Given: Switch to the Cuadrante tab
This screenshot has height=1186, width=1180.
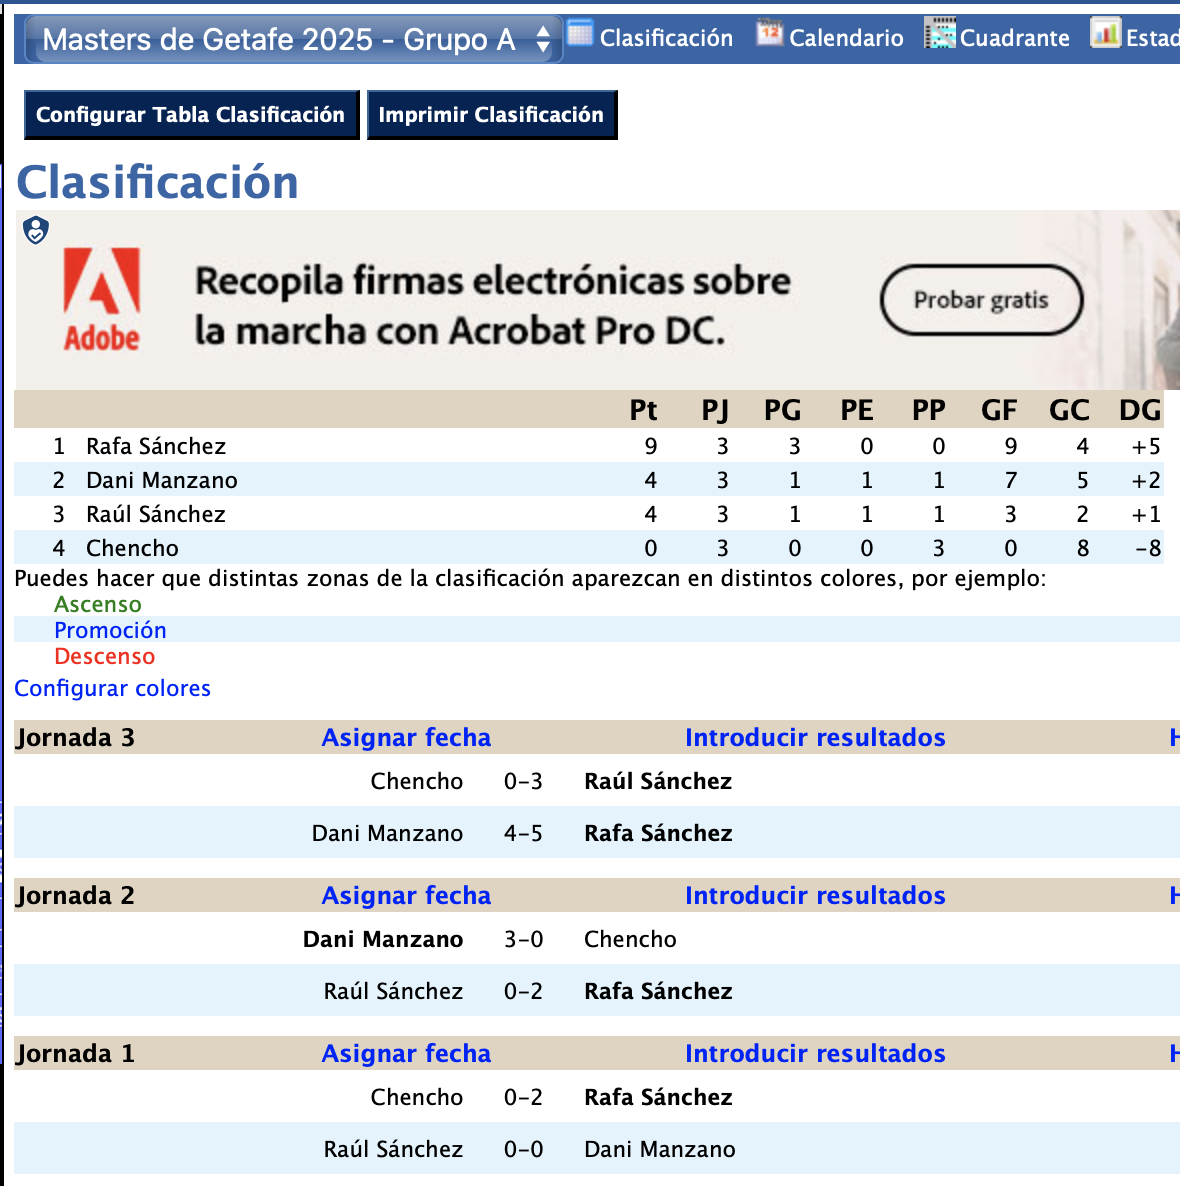Looking at the screenshot, I should [x=1014, y=38].
